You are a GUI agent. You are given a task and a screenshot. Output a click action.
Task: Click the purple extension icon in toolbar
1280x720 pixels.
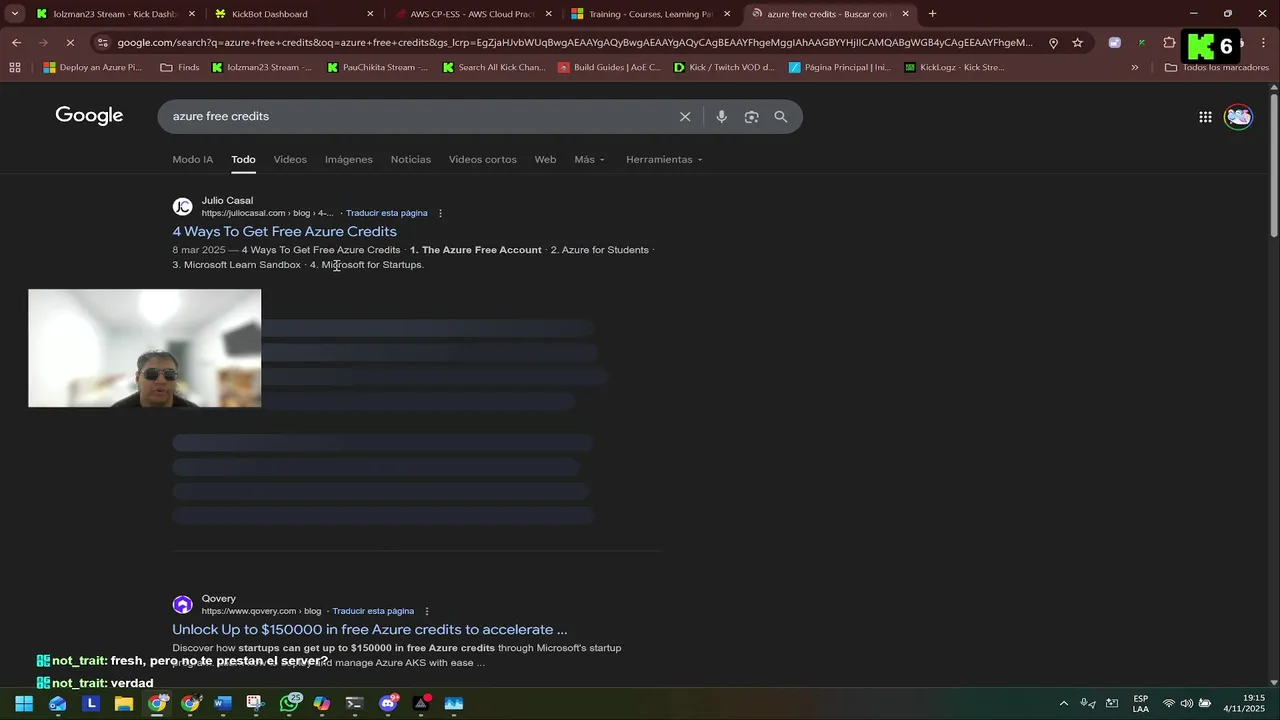click(x=1115, y=43)
